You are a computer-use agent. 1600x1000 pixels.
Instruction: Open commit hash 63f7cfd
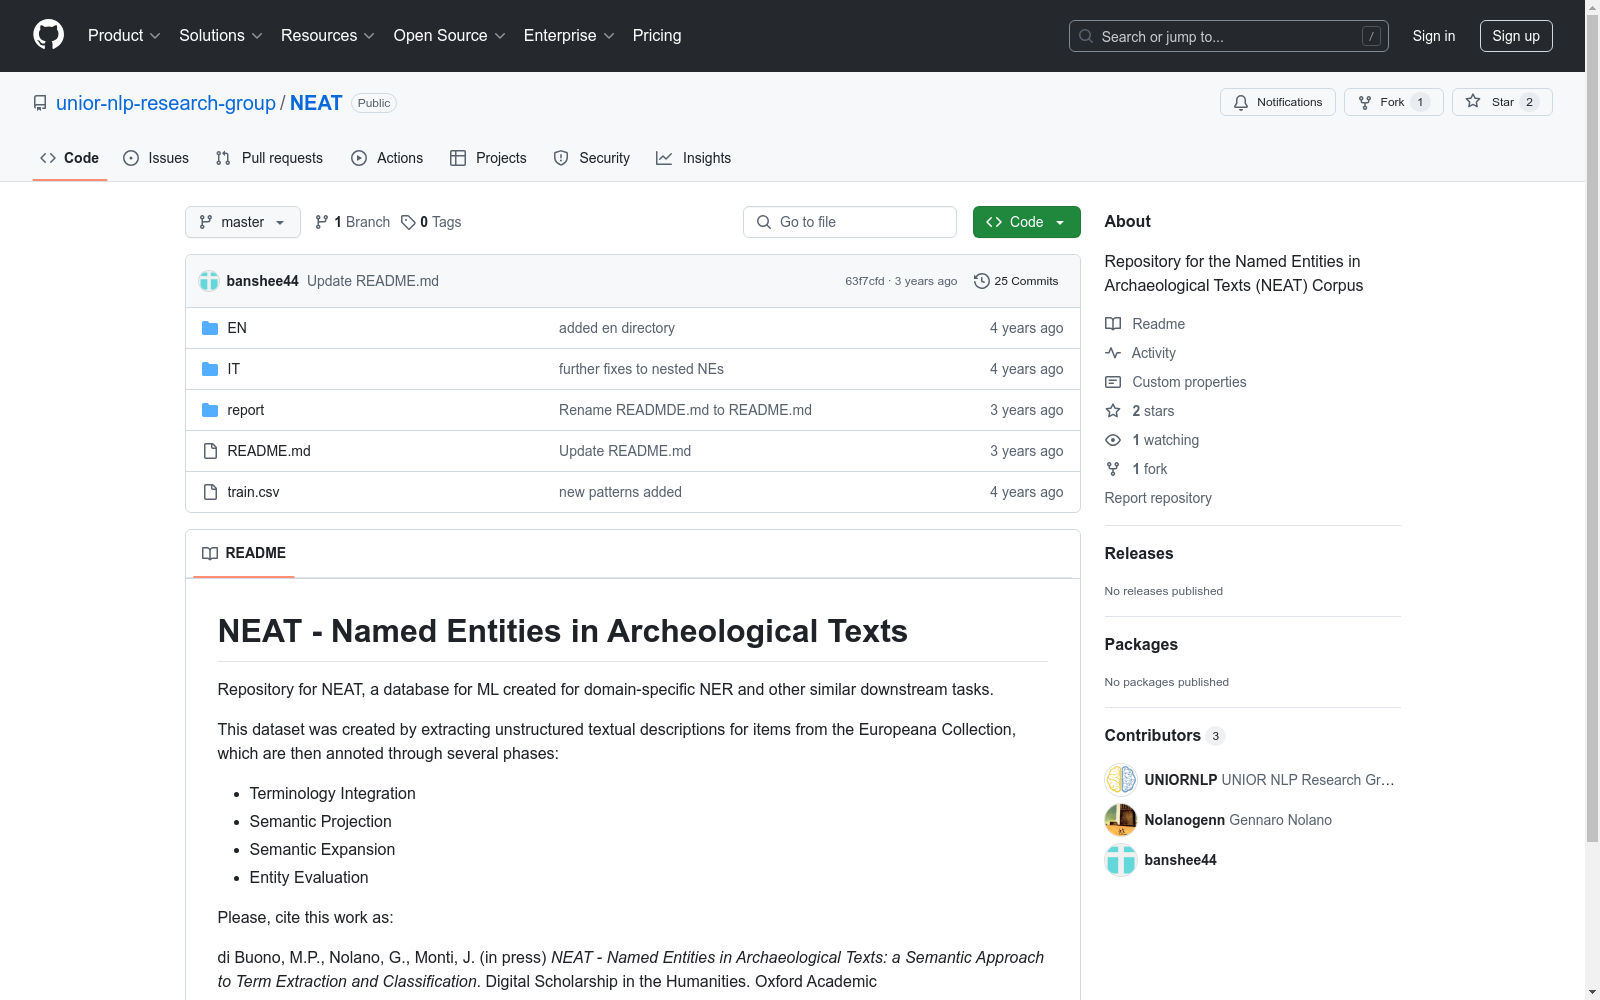pos(865,281)
